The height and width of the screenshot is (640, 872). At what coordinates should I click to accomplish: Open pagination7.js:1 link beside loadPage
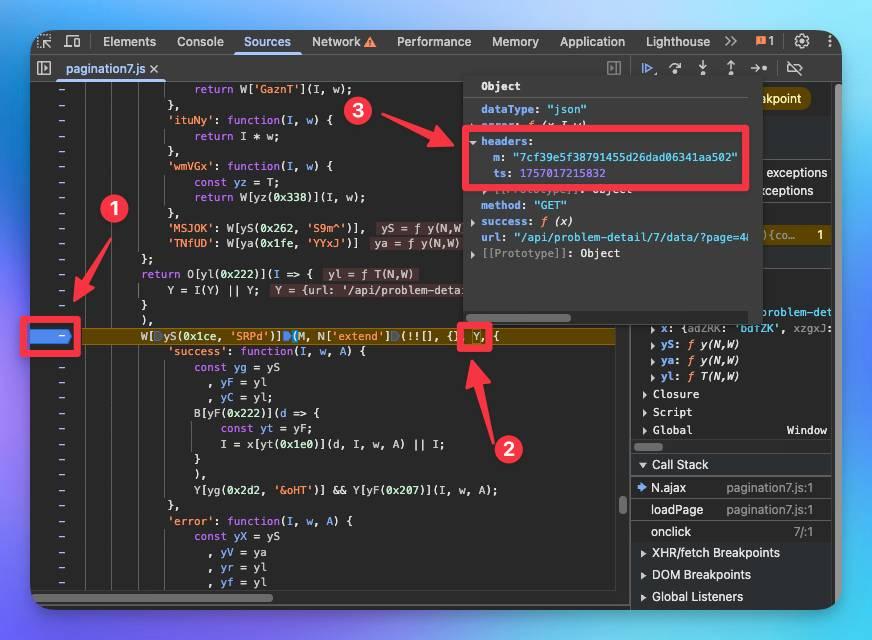point(769,510)
